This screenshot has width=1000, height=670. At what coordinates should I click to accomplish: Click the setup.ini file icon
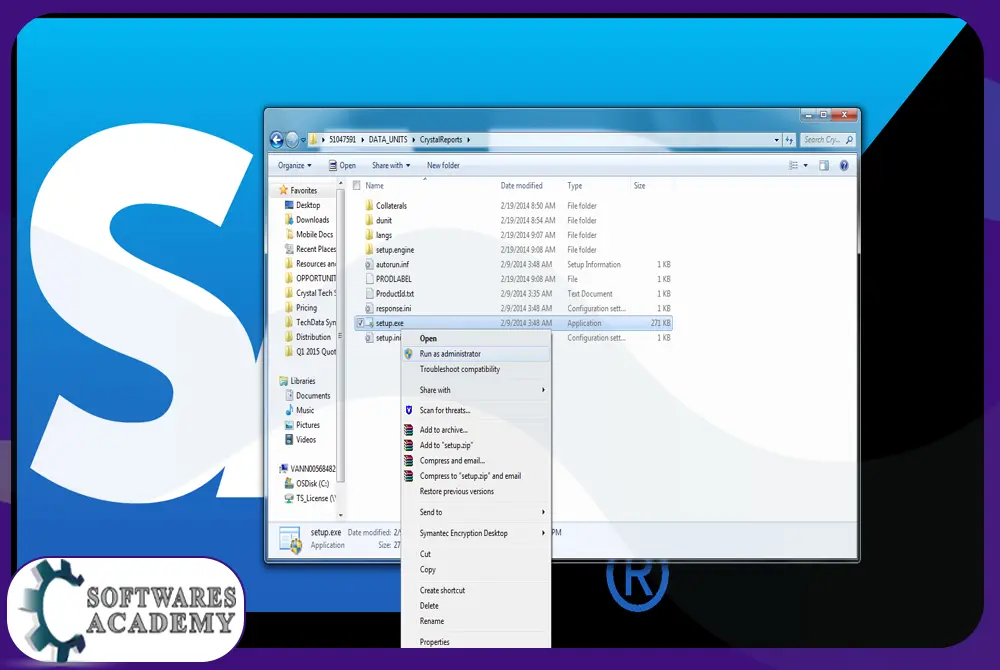(369, 338)
